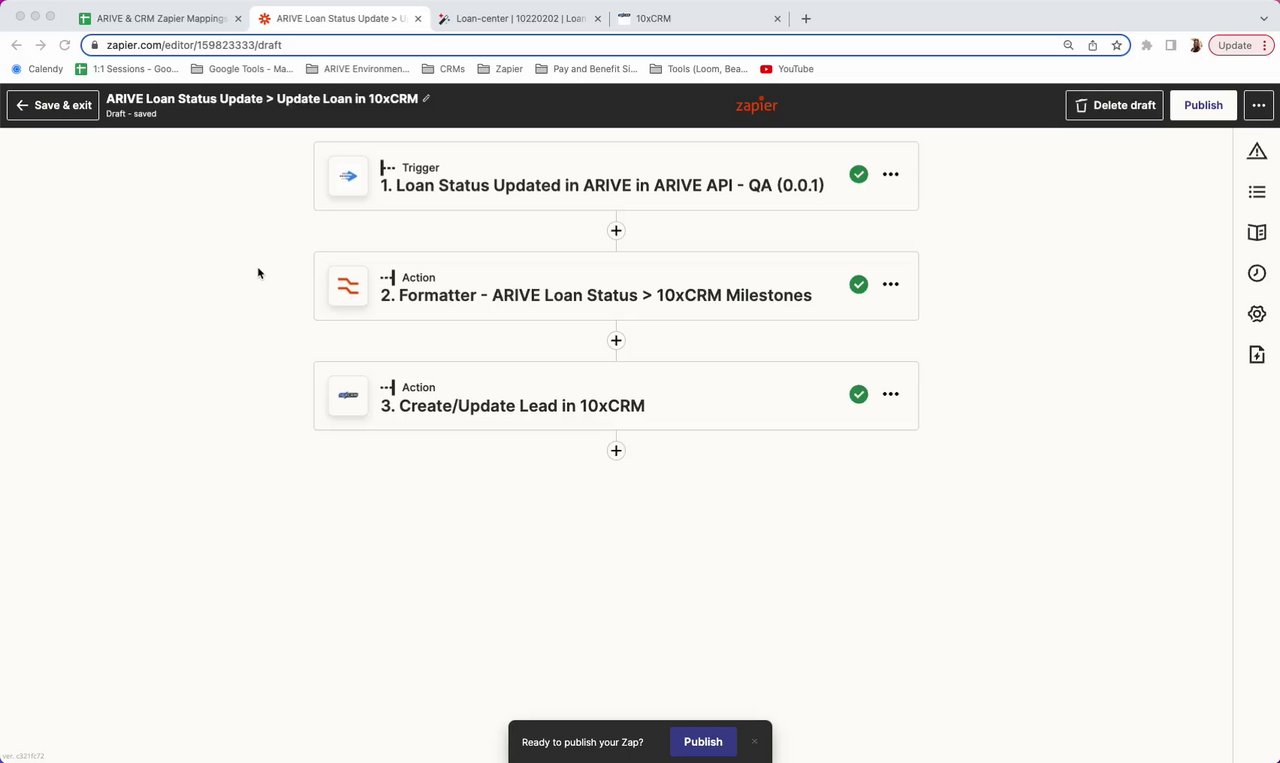Screen dimensions: 1280x763
Task: Open Chrome extensions puzzle icon
Action: click(x=1146, y=45)
